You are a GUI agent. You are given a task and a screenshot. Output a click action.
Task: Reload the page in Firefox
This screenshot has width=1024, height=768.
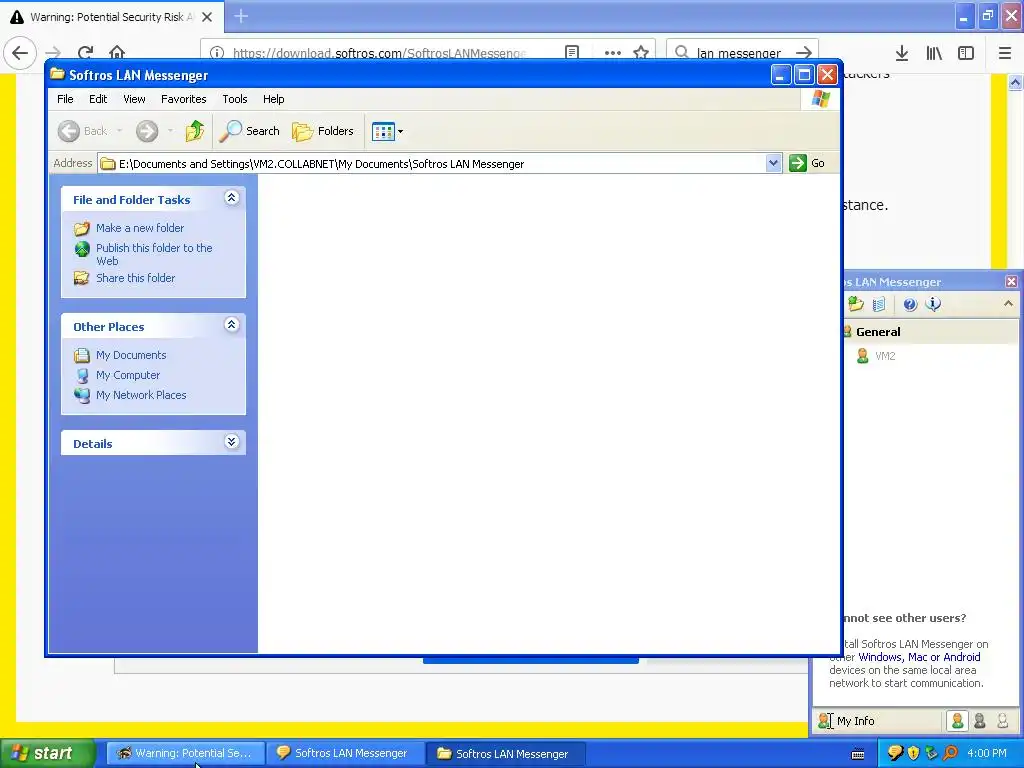tap(86, 52)
